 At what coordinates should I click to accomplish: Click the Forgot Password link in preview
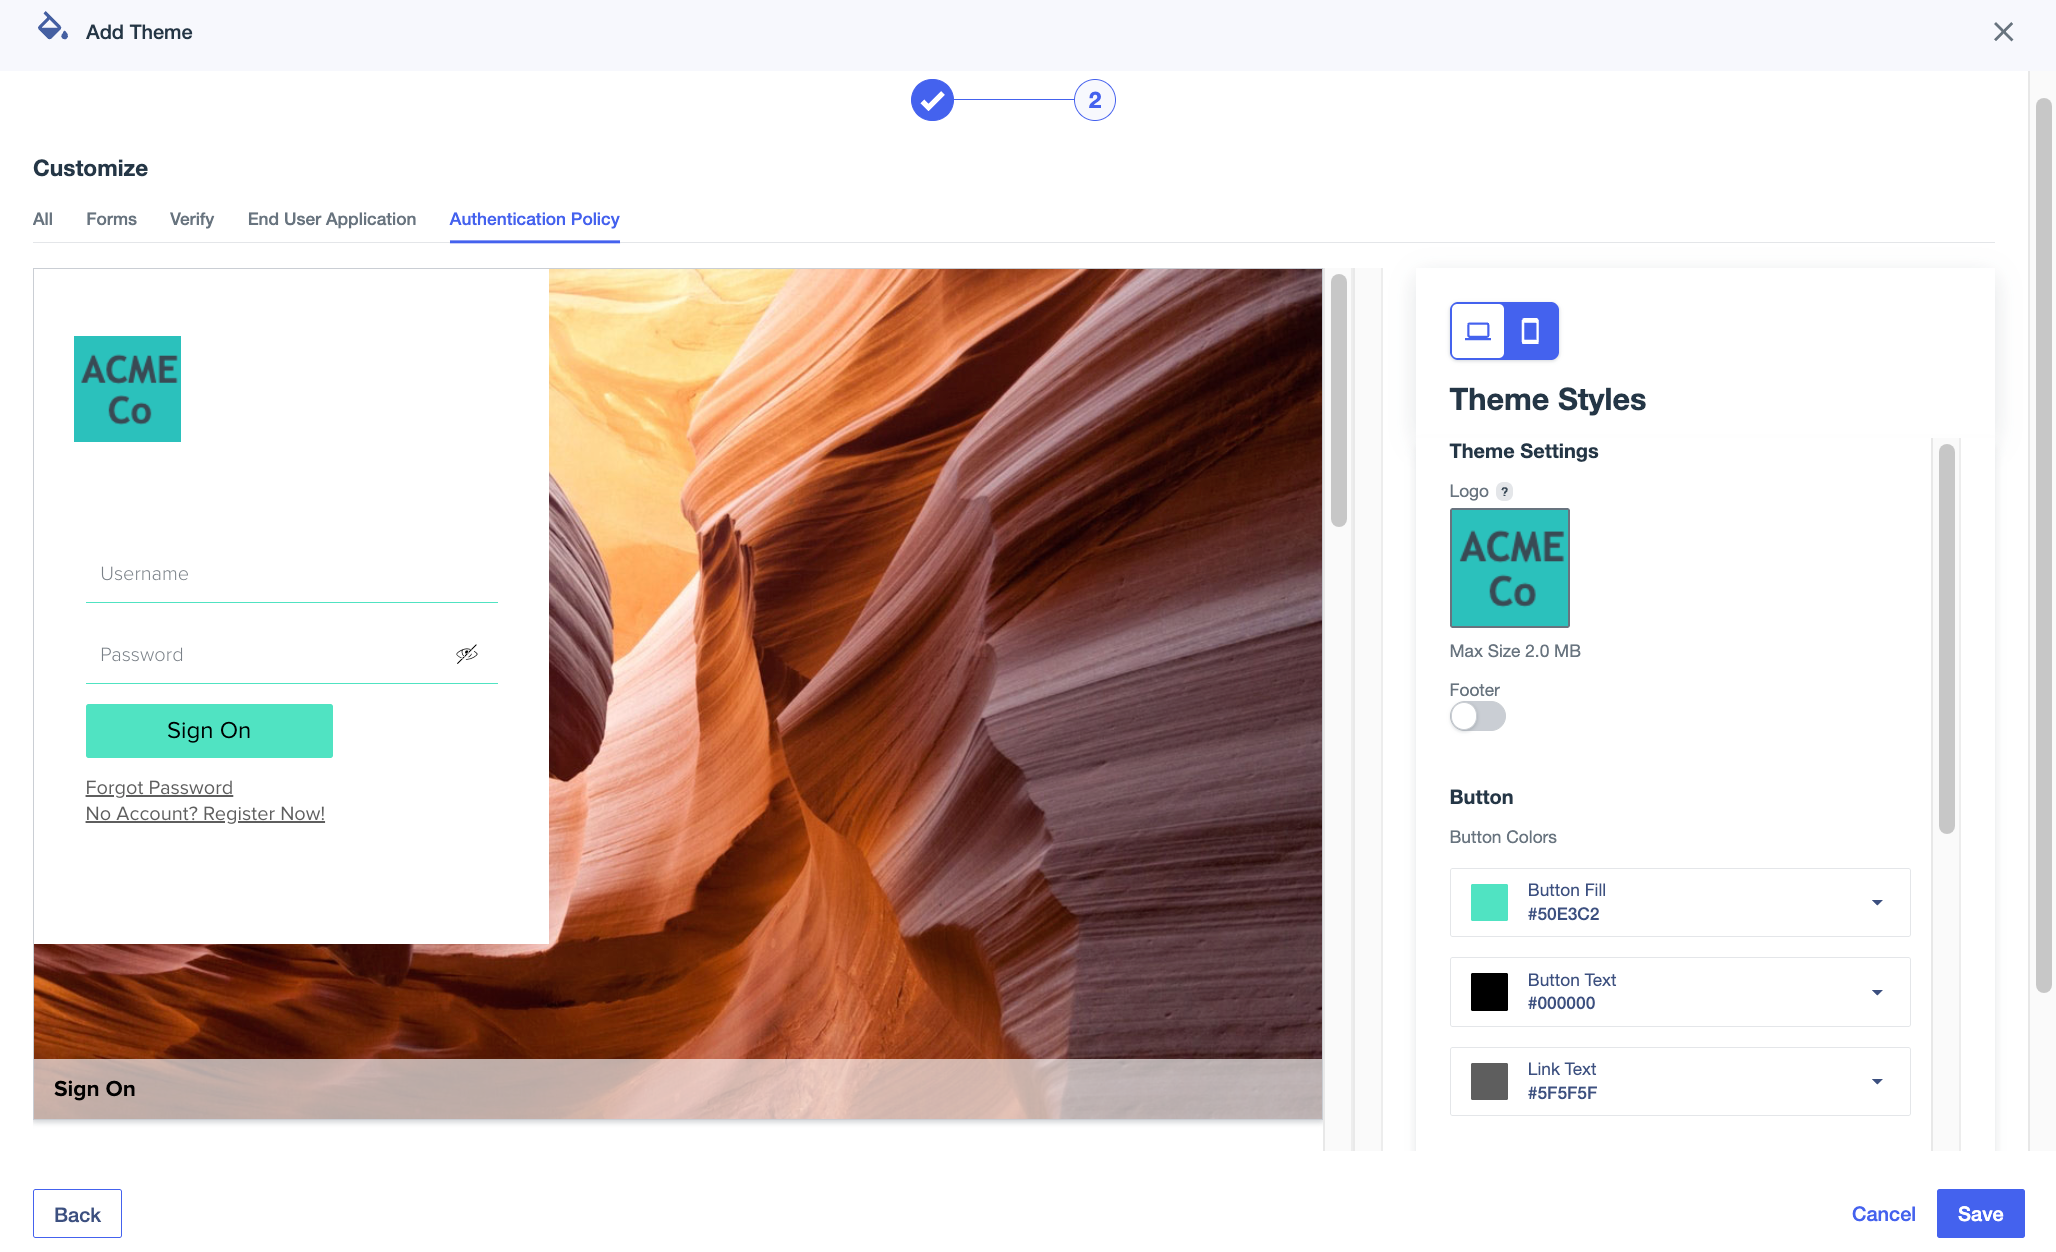[x=159, y=787]
